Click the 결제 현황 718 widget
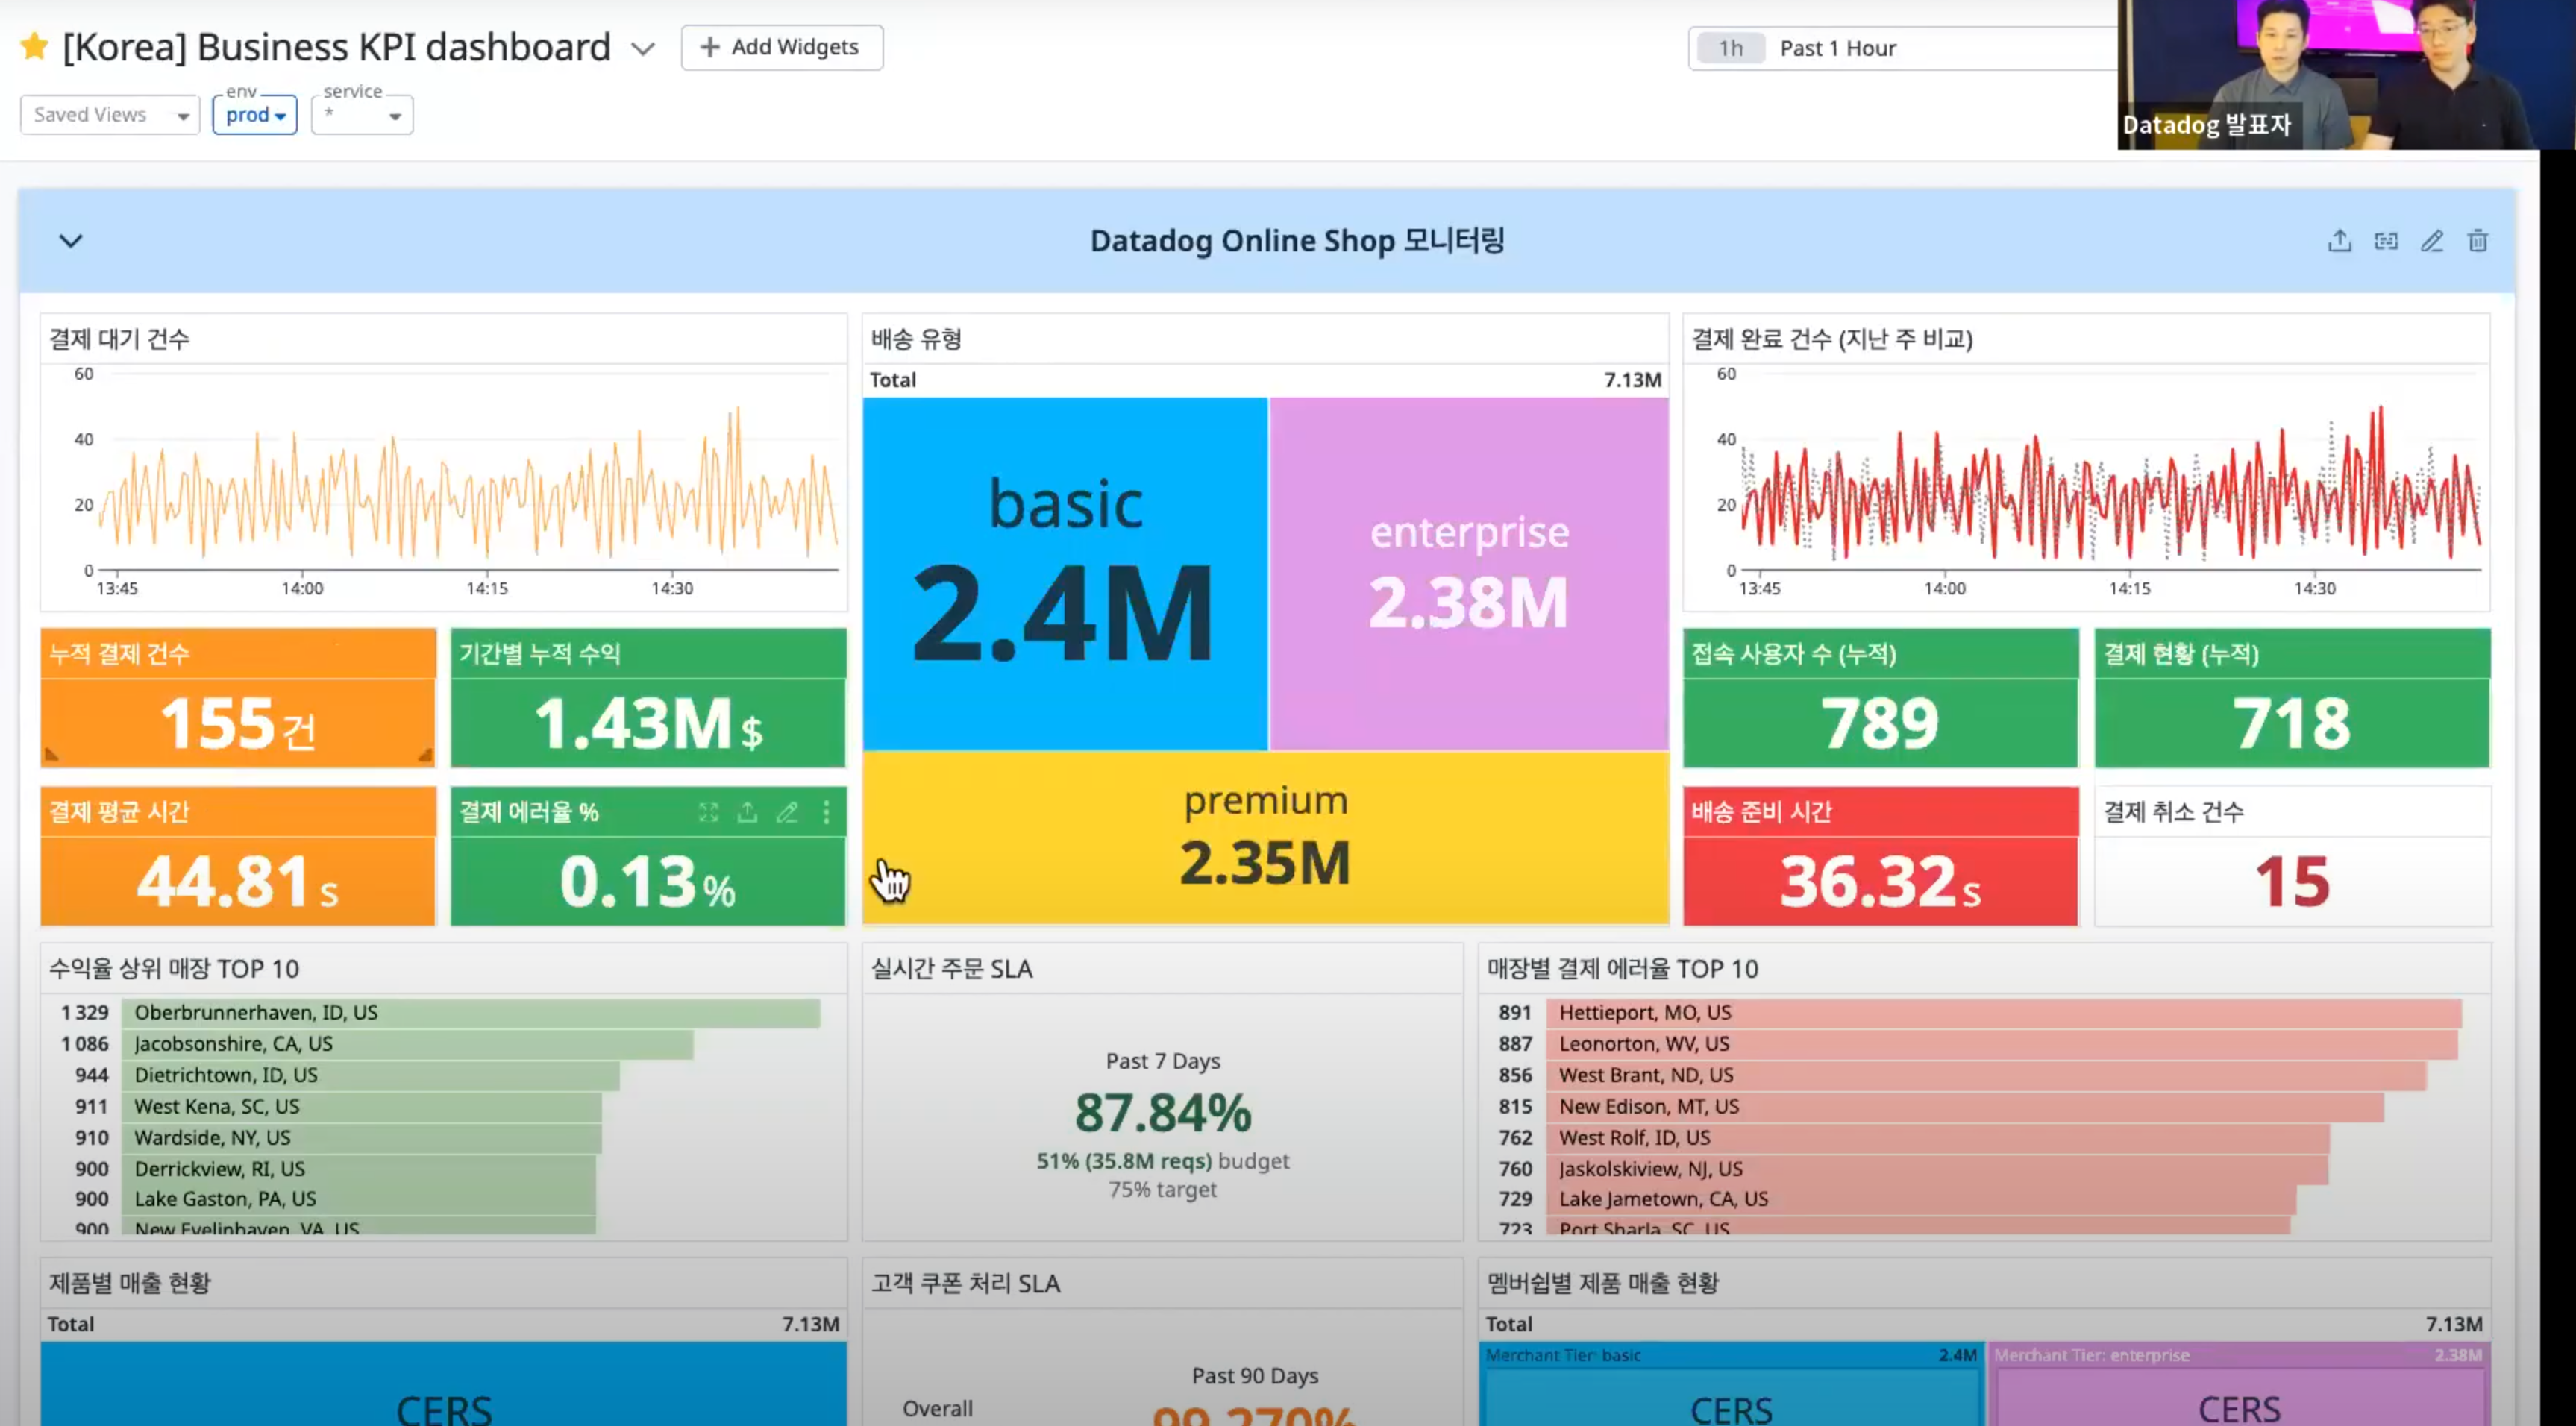The image size is (2576, 1426). point(2292,698)
